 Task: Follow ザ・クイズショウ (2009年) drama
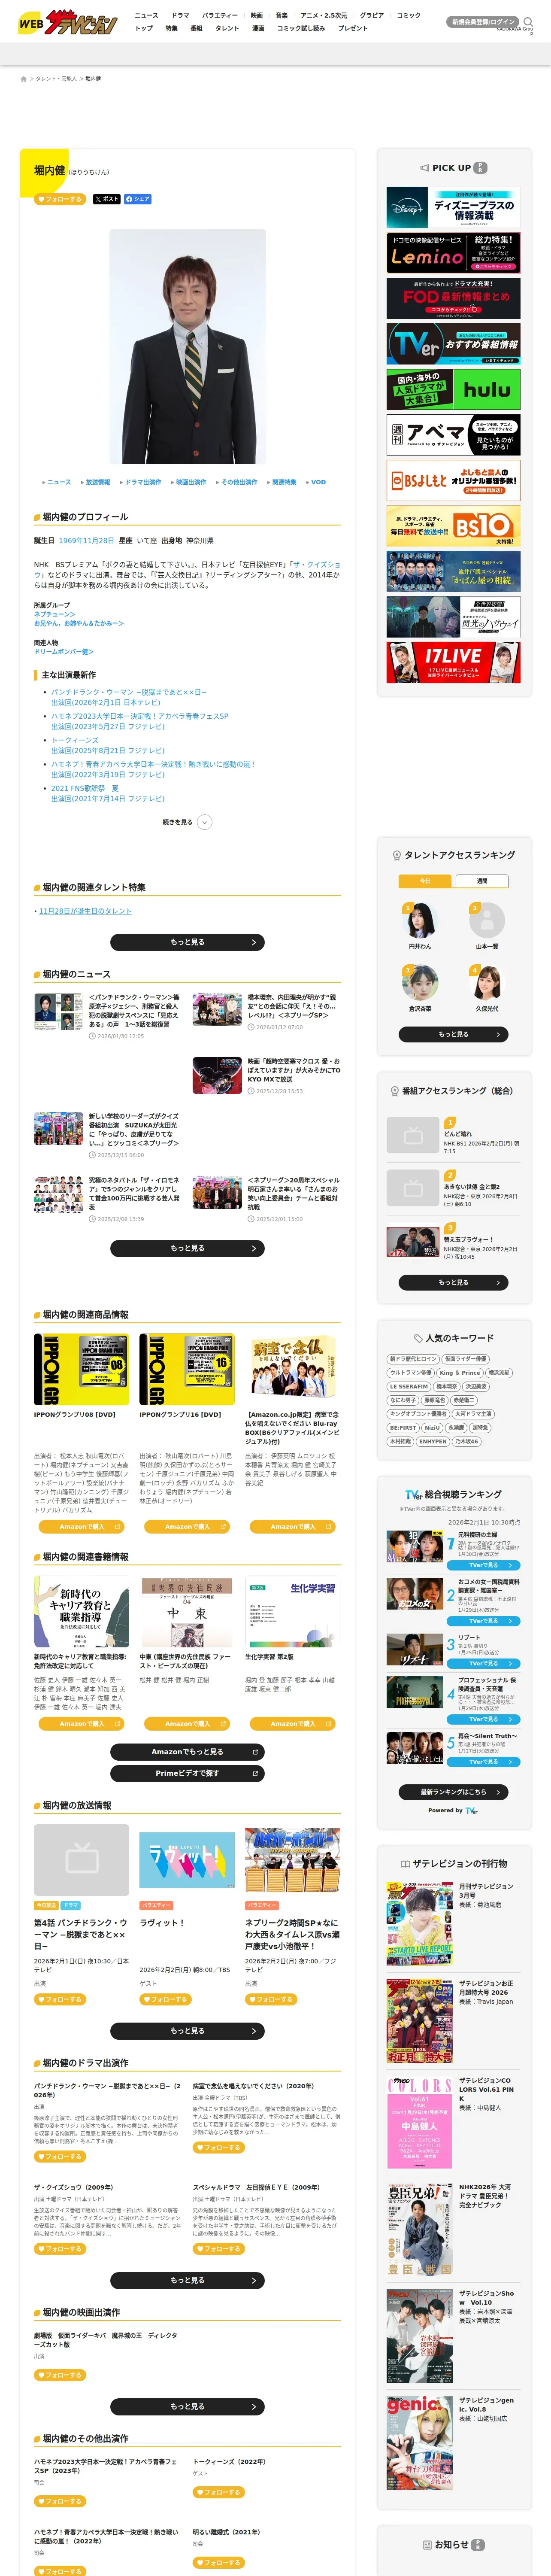60,2248
